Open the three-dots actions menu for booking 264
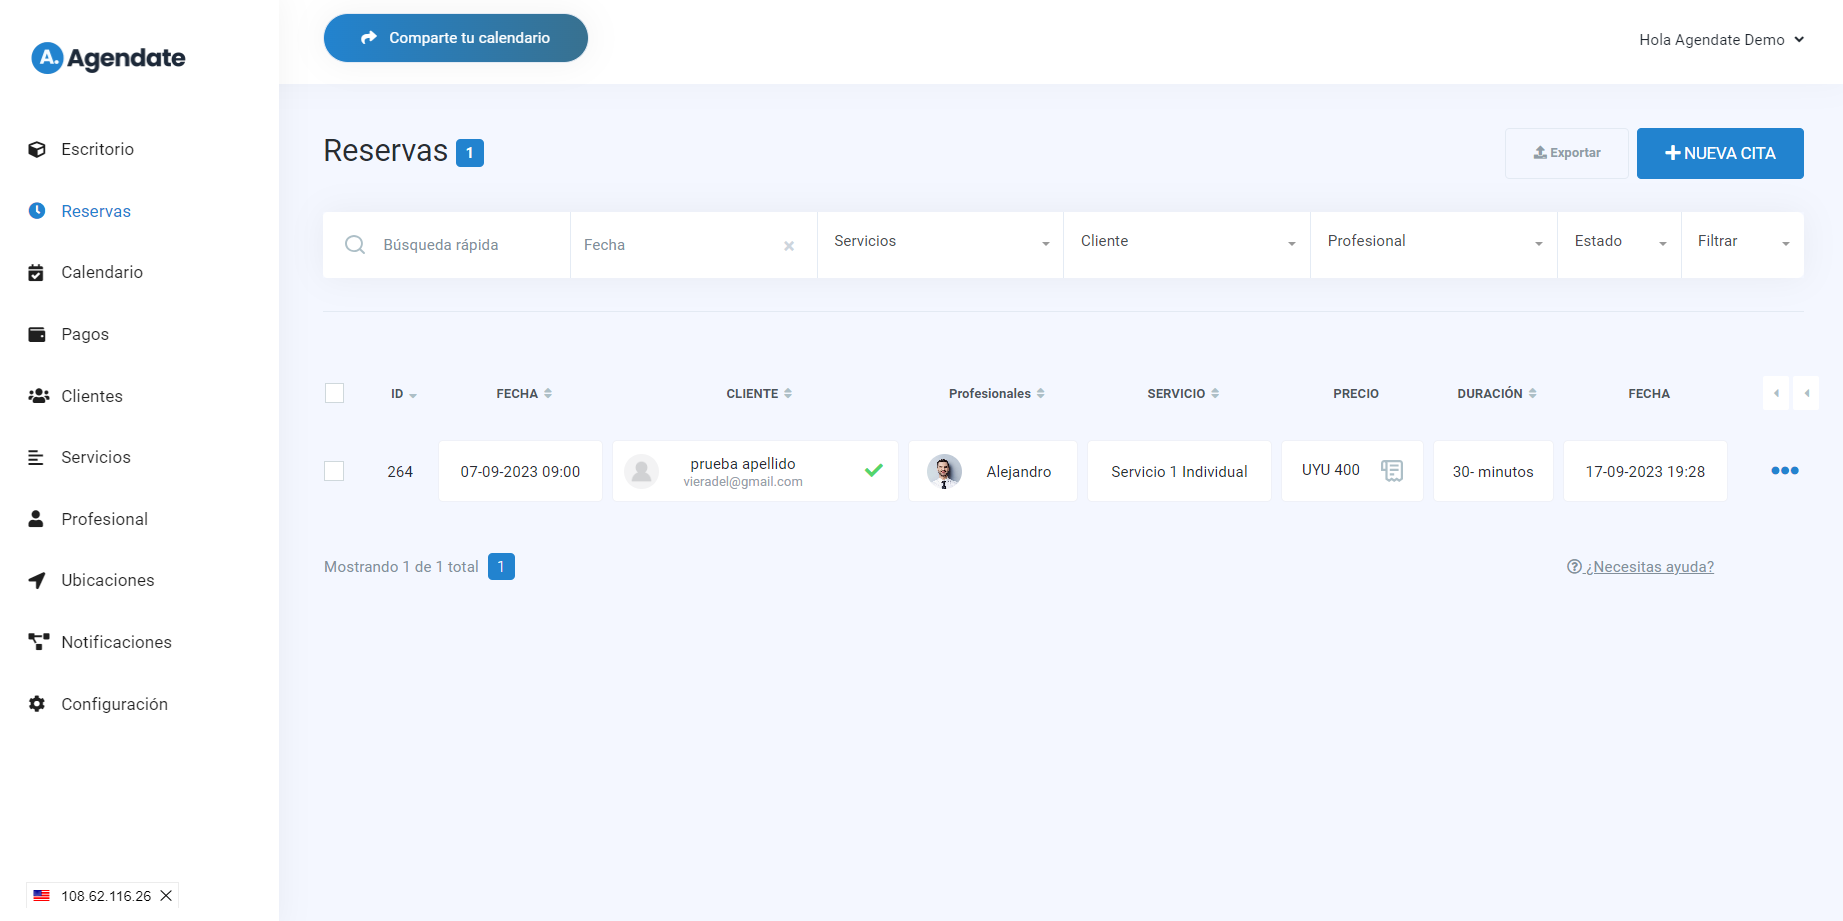This screenshot has height=921, width=1843. pyautogui.click(x=1784, y=471)
